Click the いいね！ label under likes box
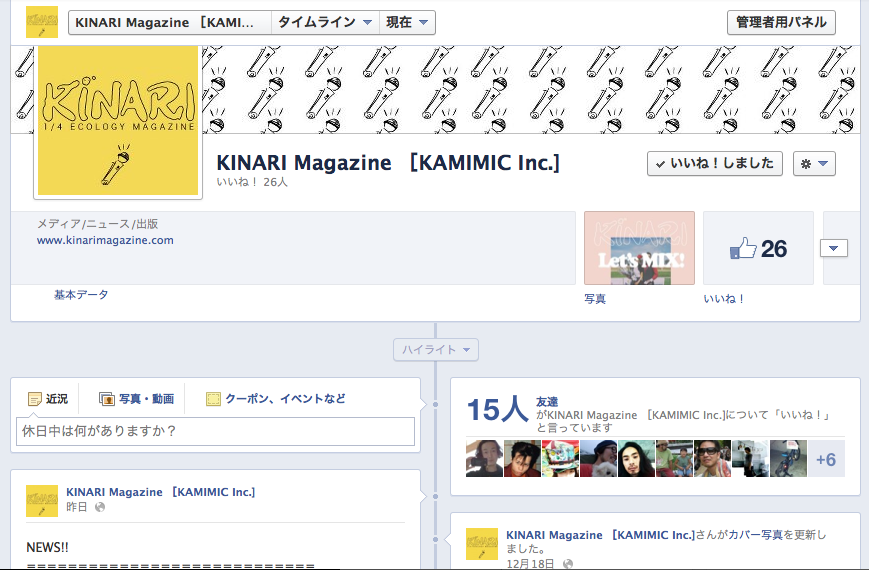This screenshot has height=570, width=869. pos(723,299)
